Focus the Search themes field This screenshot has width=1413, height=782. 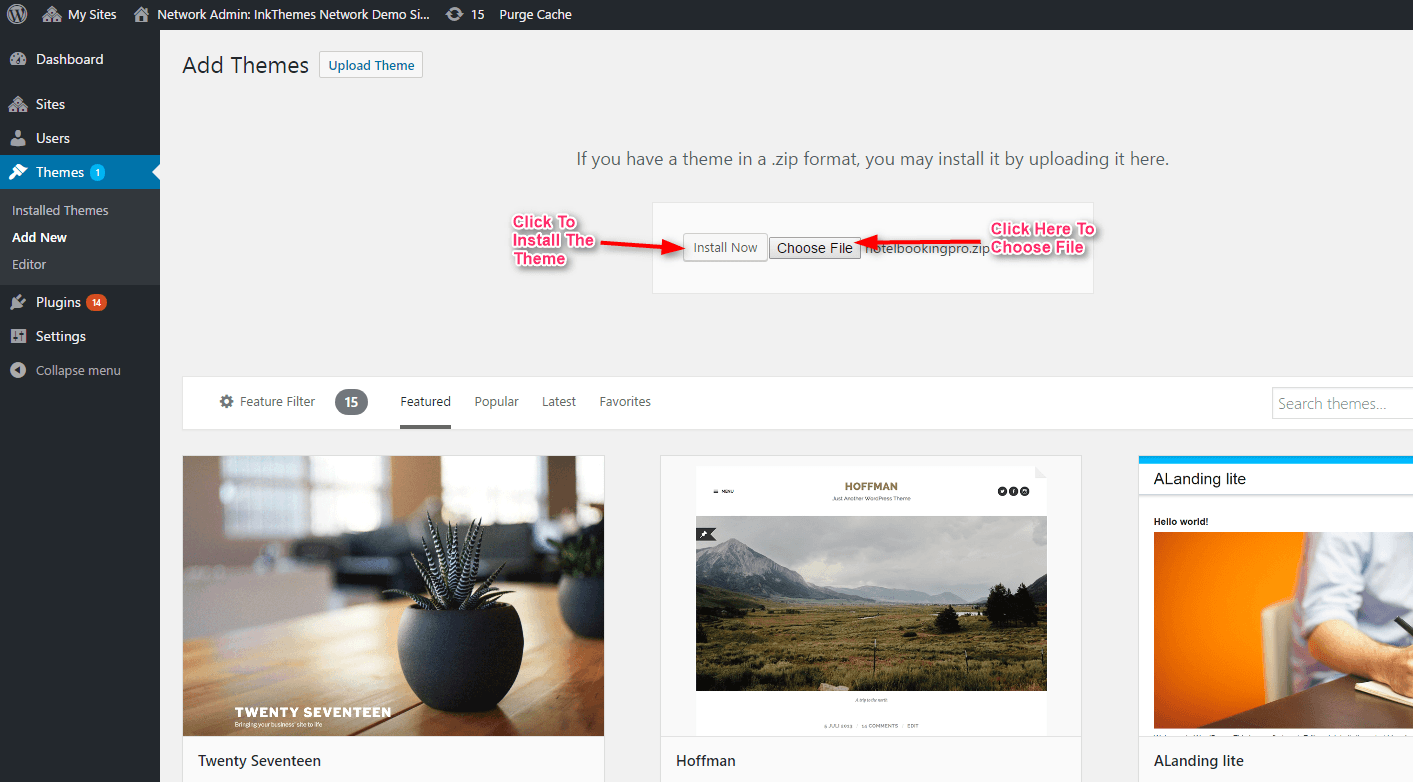[x=1342, y=404]
